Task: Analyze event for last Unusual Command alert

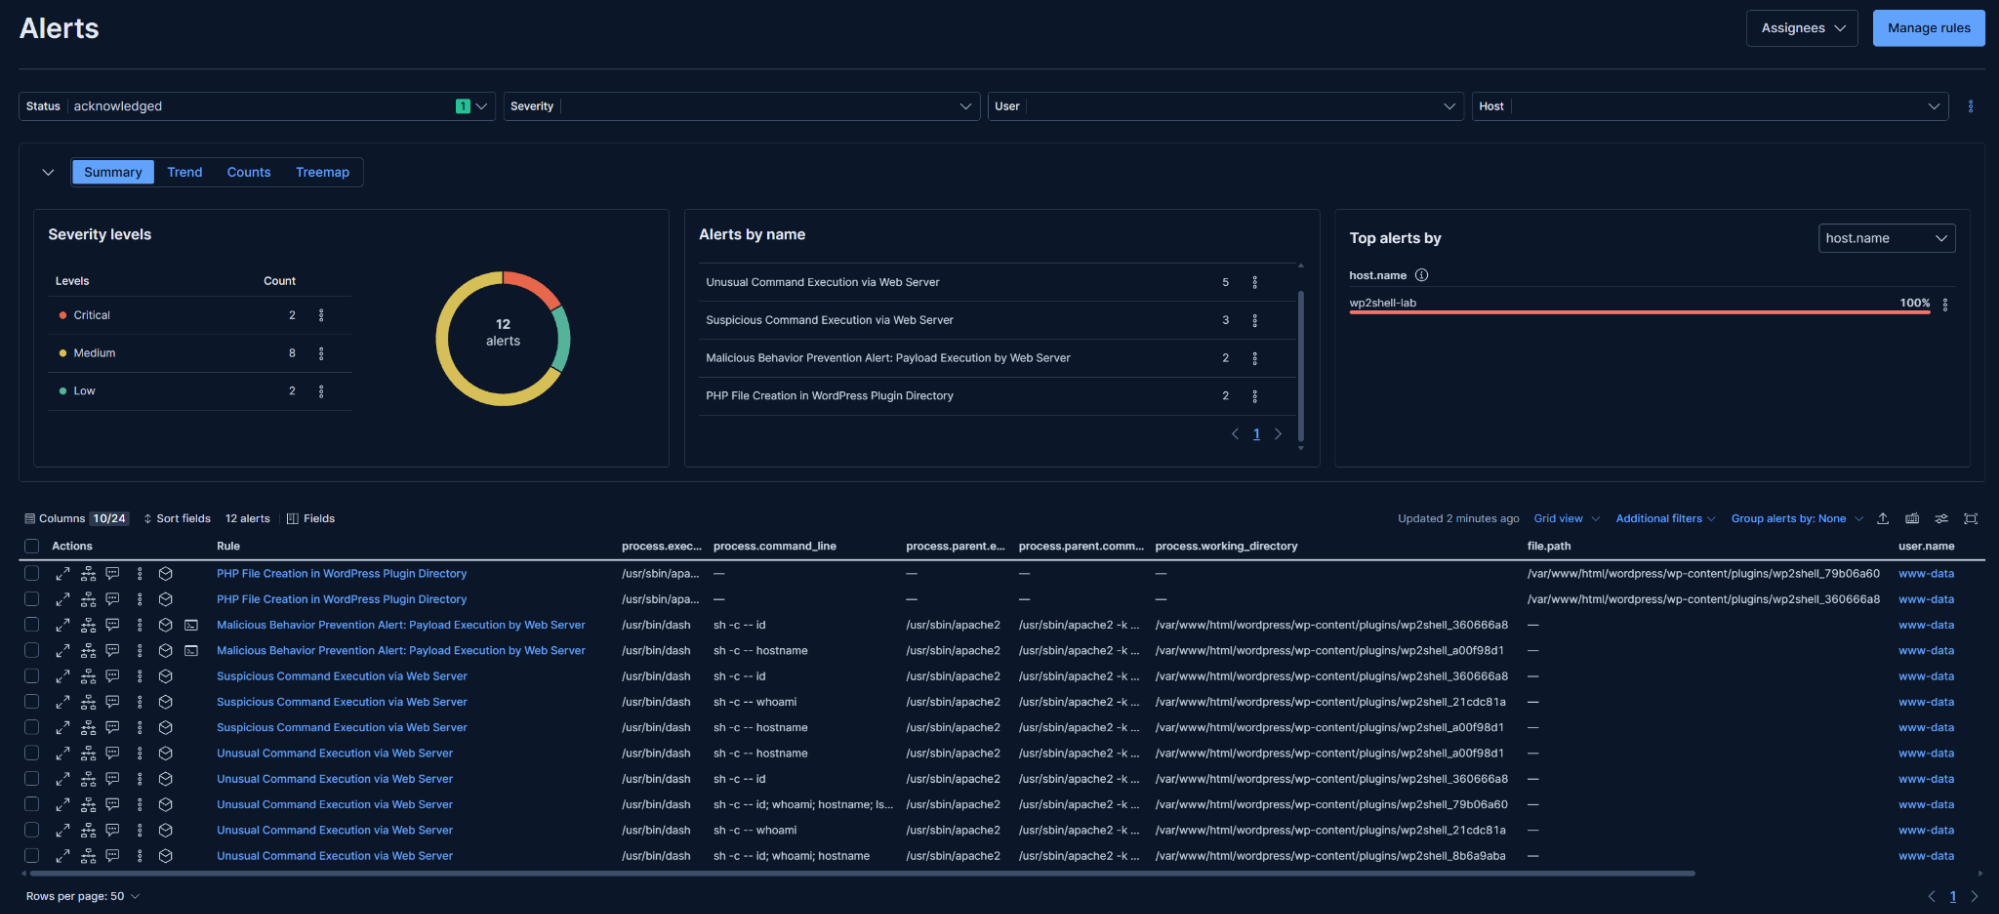Action: (x=88, y=856)
